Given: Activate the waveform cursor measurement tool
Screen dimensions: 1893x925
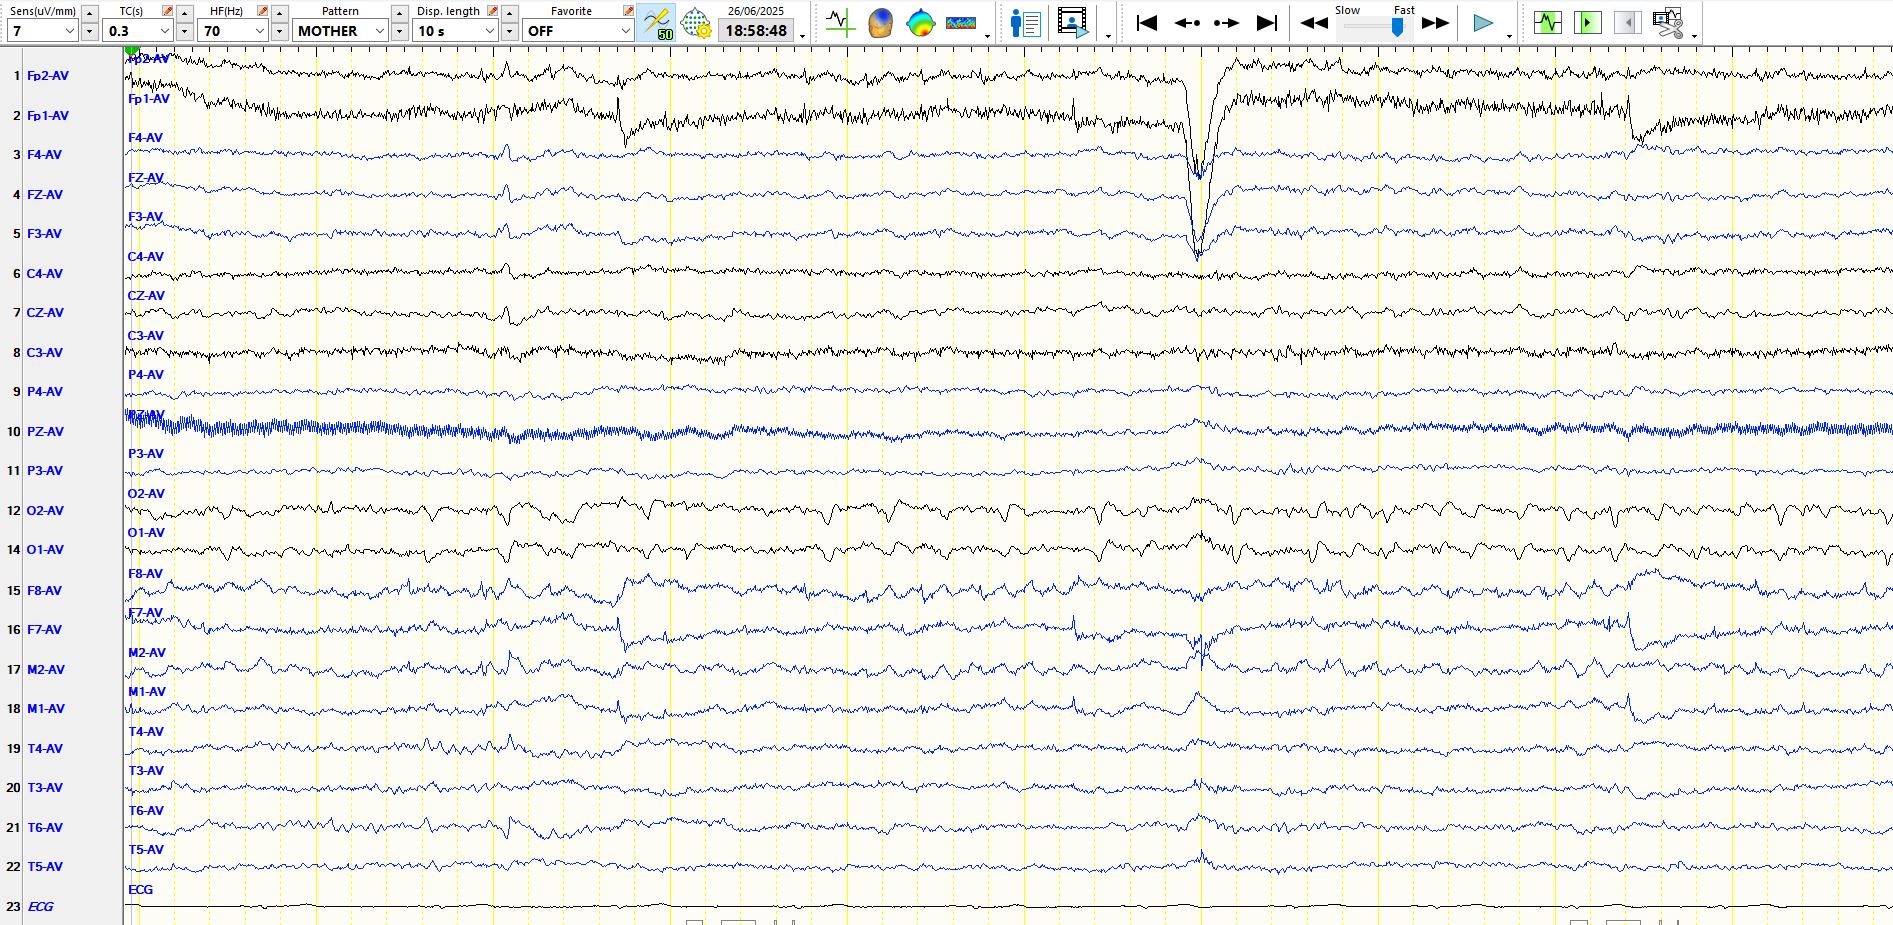Looking at the screenshot, I should (x=840, y=23).
